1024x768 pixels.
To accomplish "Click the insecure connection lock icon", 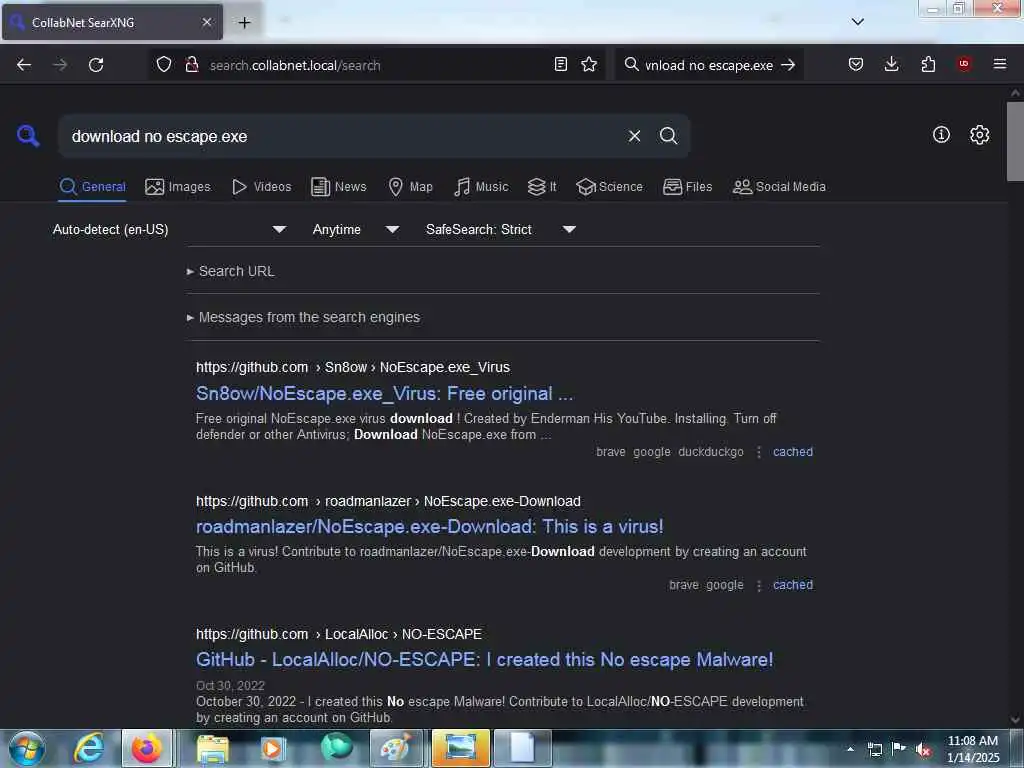I will [x=192, y=65].
